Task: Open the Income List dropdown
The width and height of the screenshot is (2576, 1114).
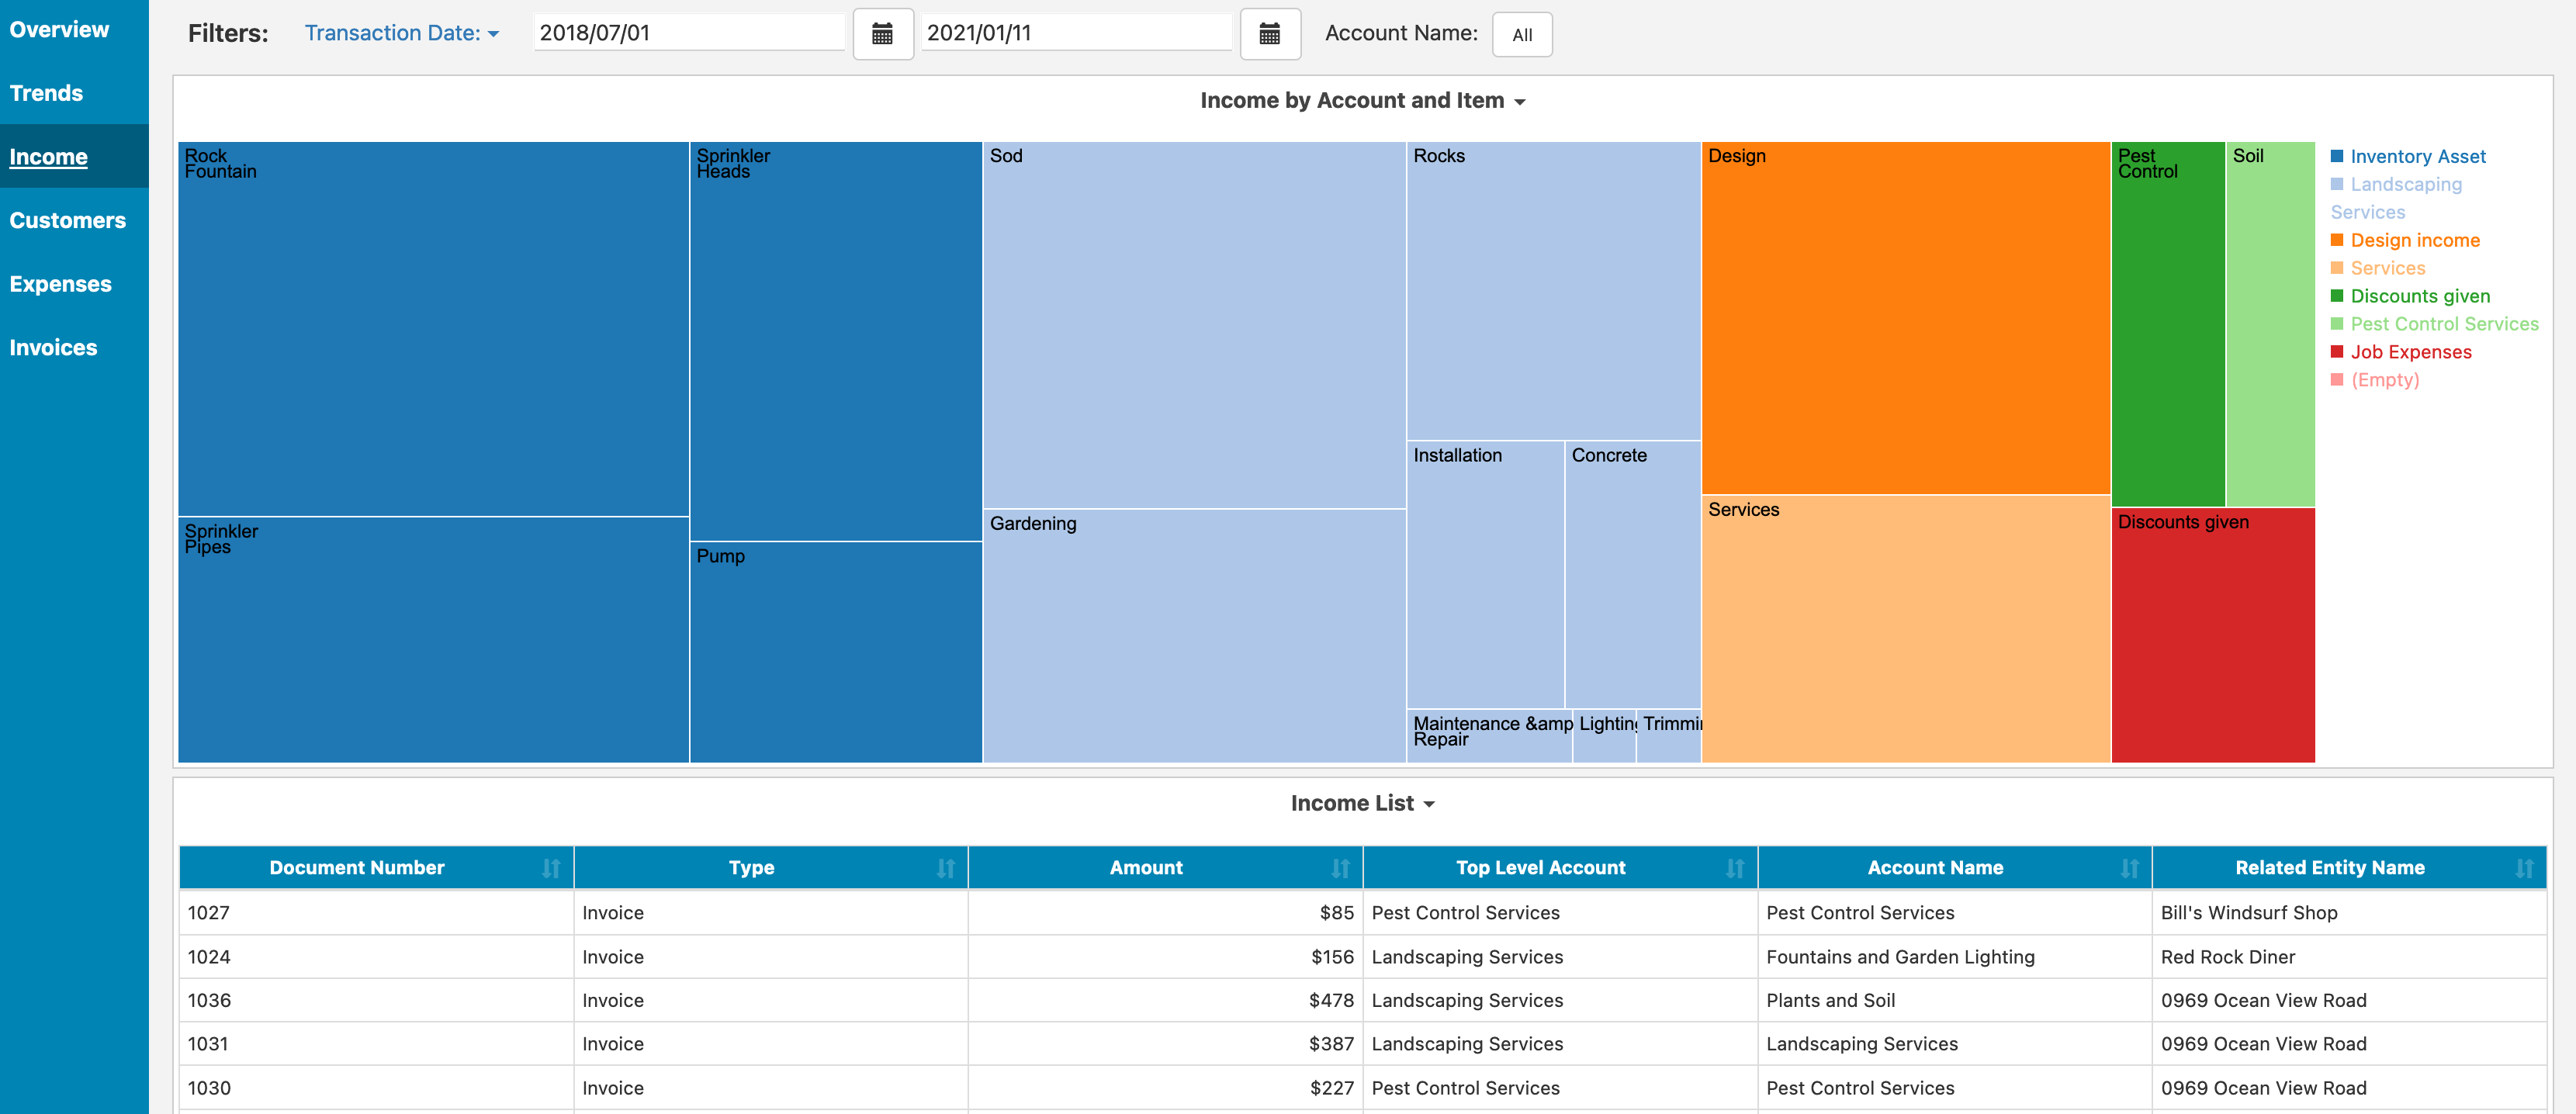Action: [1362, 804]
